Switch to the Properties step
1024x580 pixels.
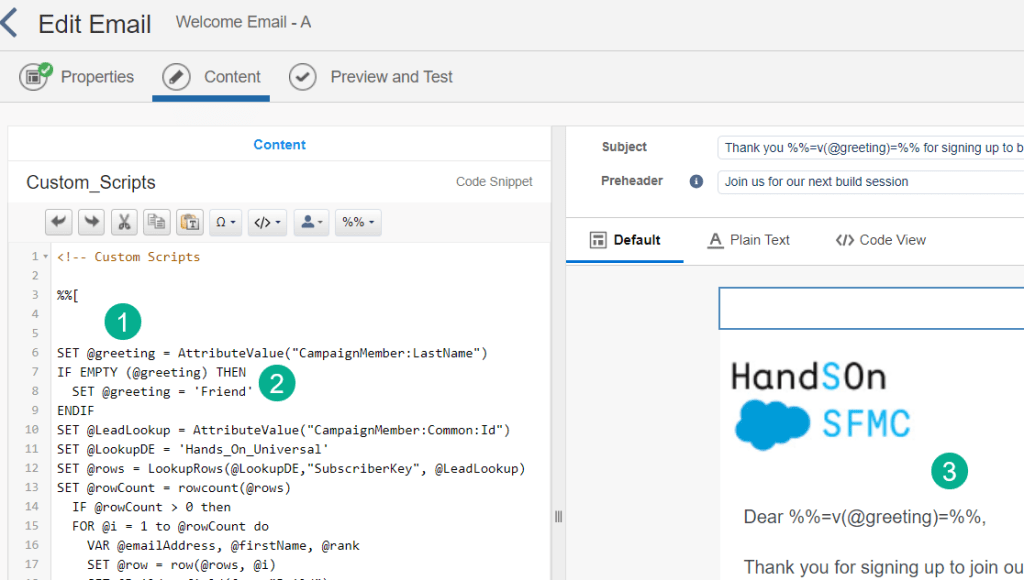(78, 77)
